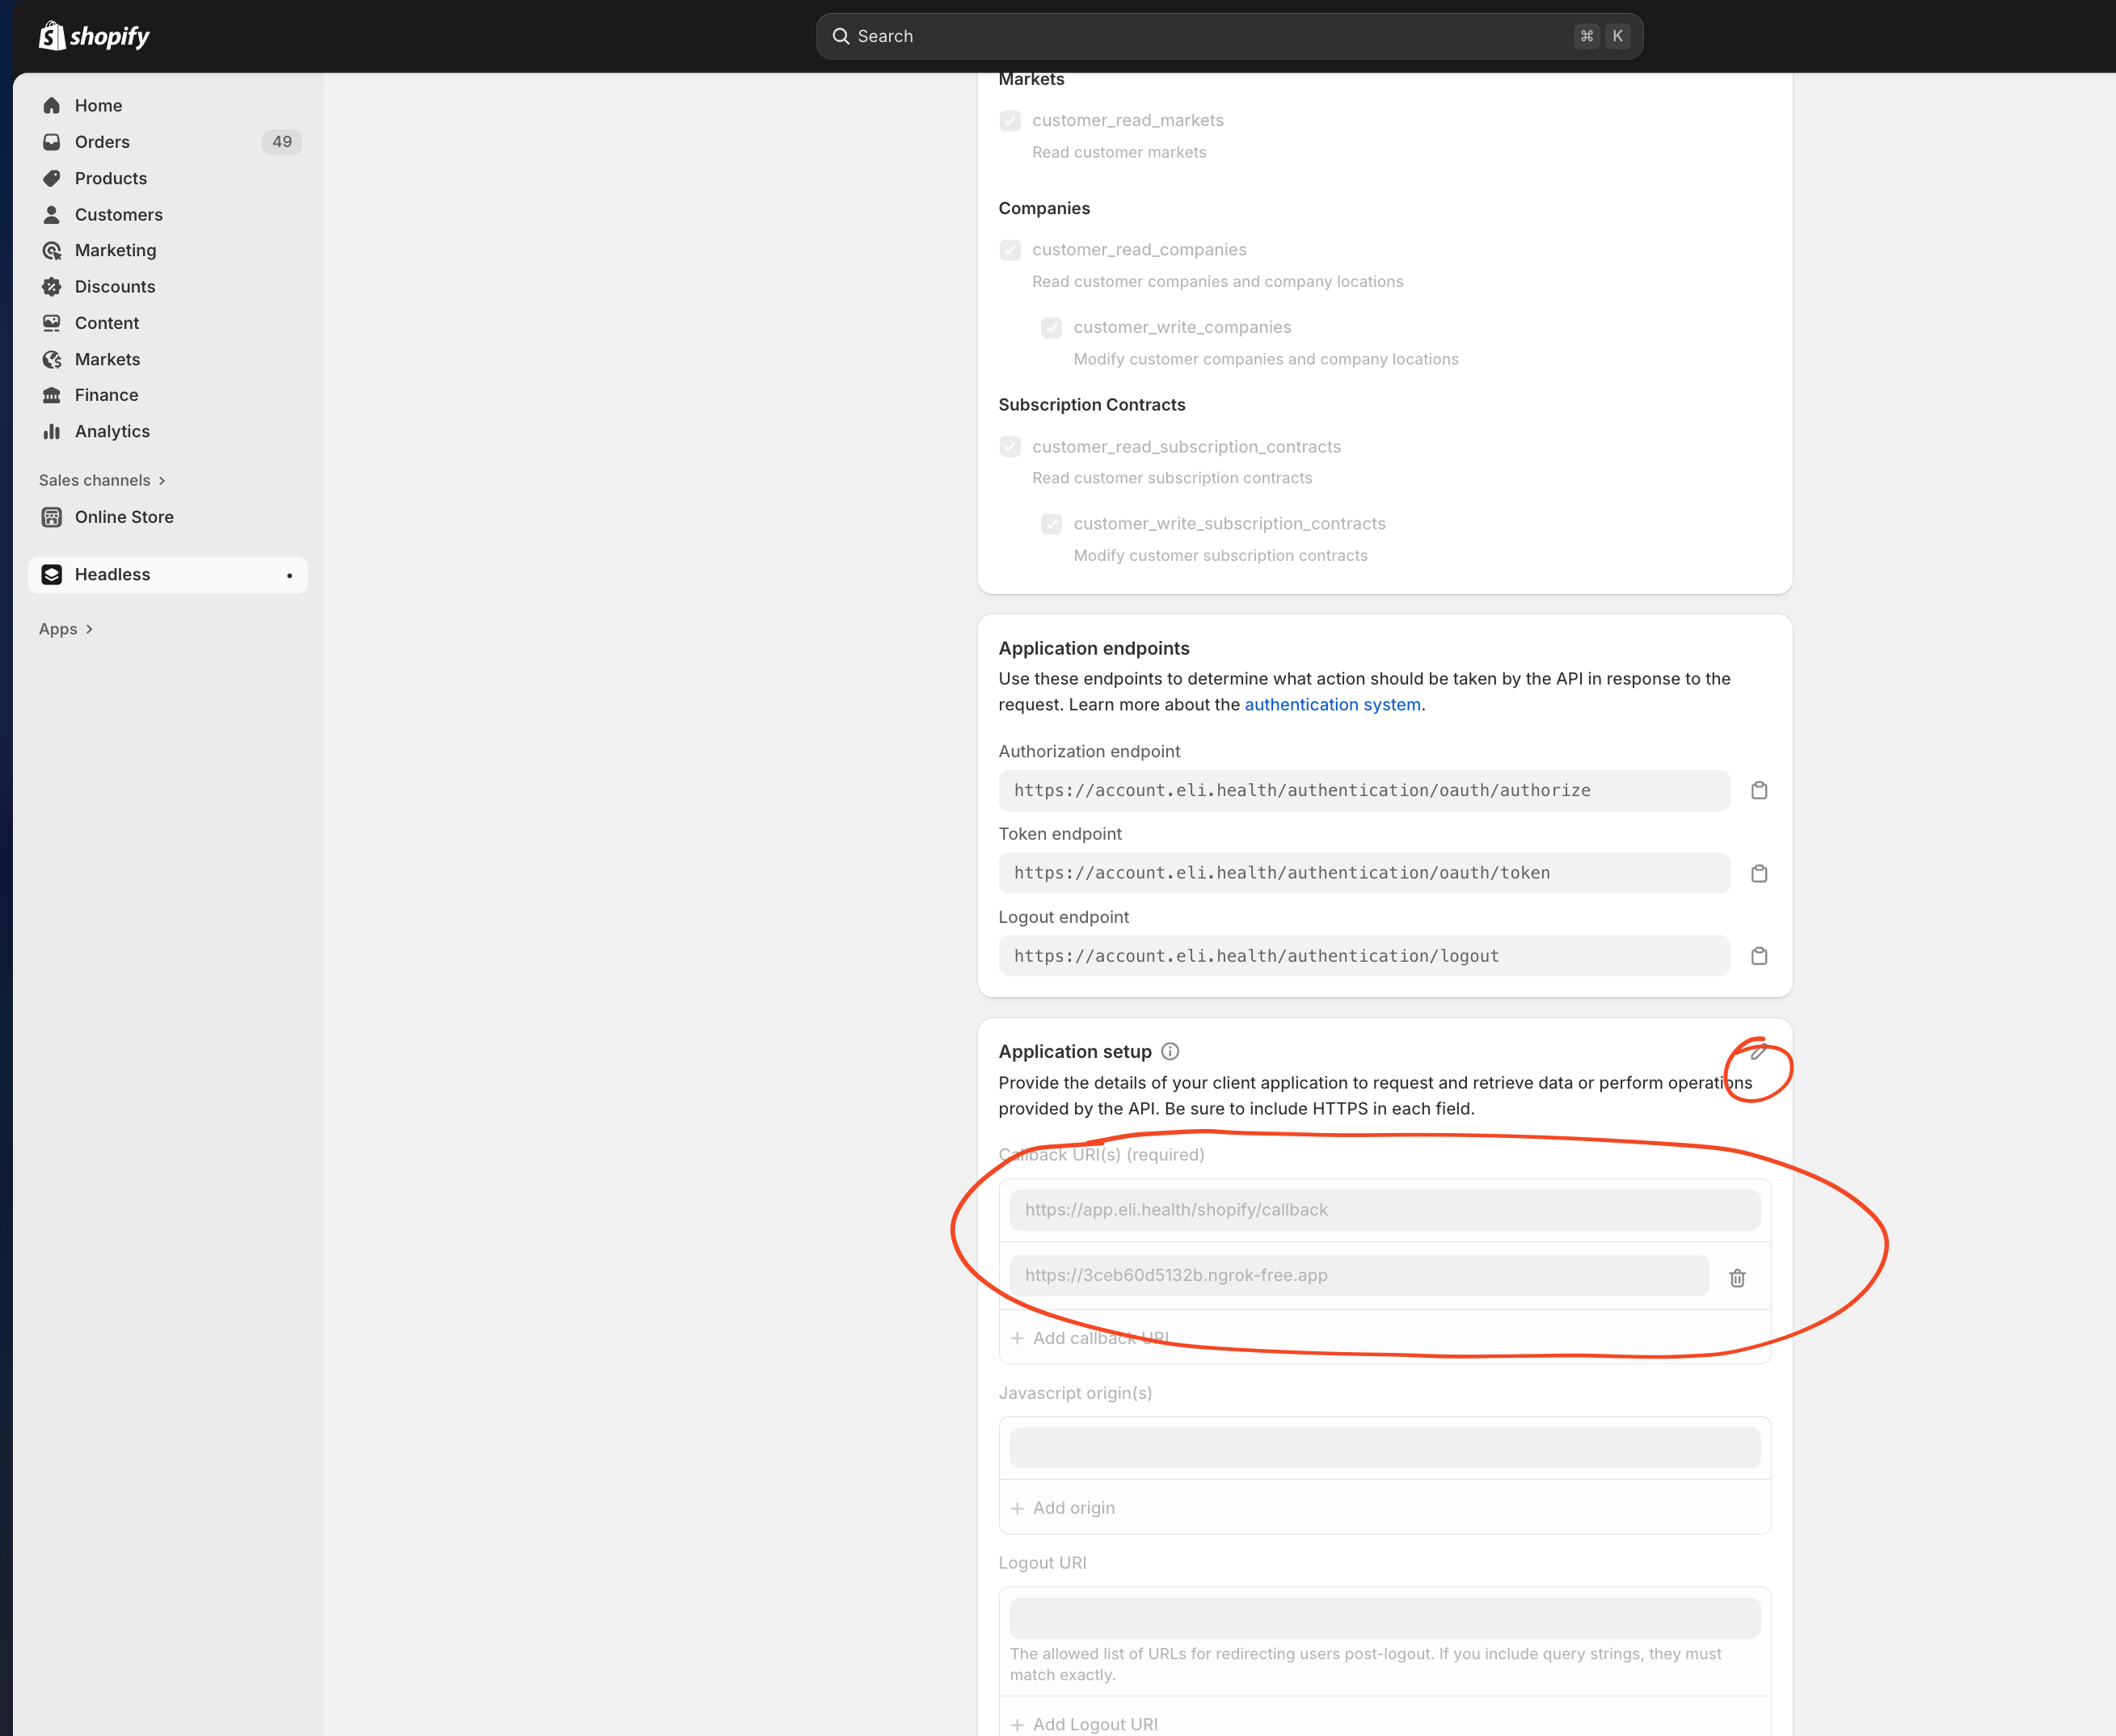Toggle the customer_read_subscription_contracts checkbox
The height and width of the screenshot is (1736, 2116).
pos(1010,446)
